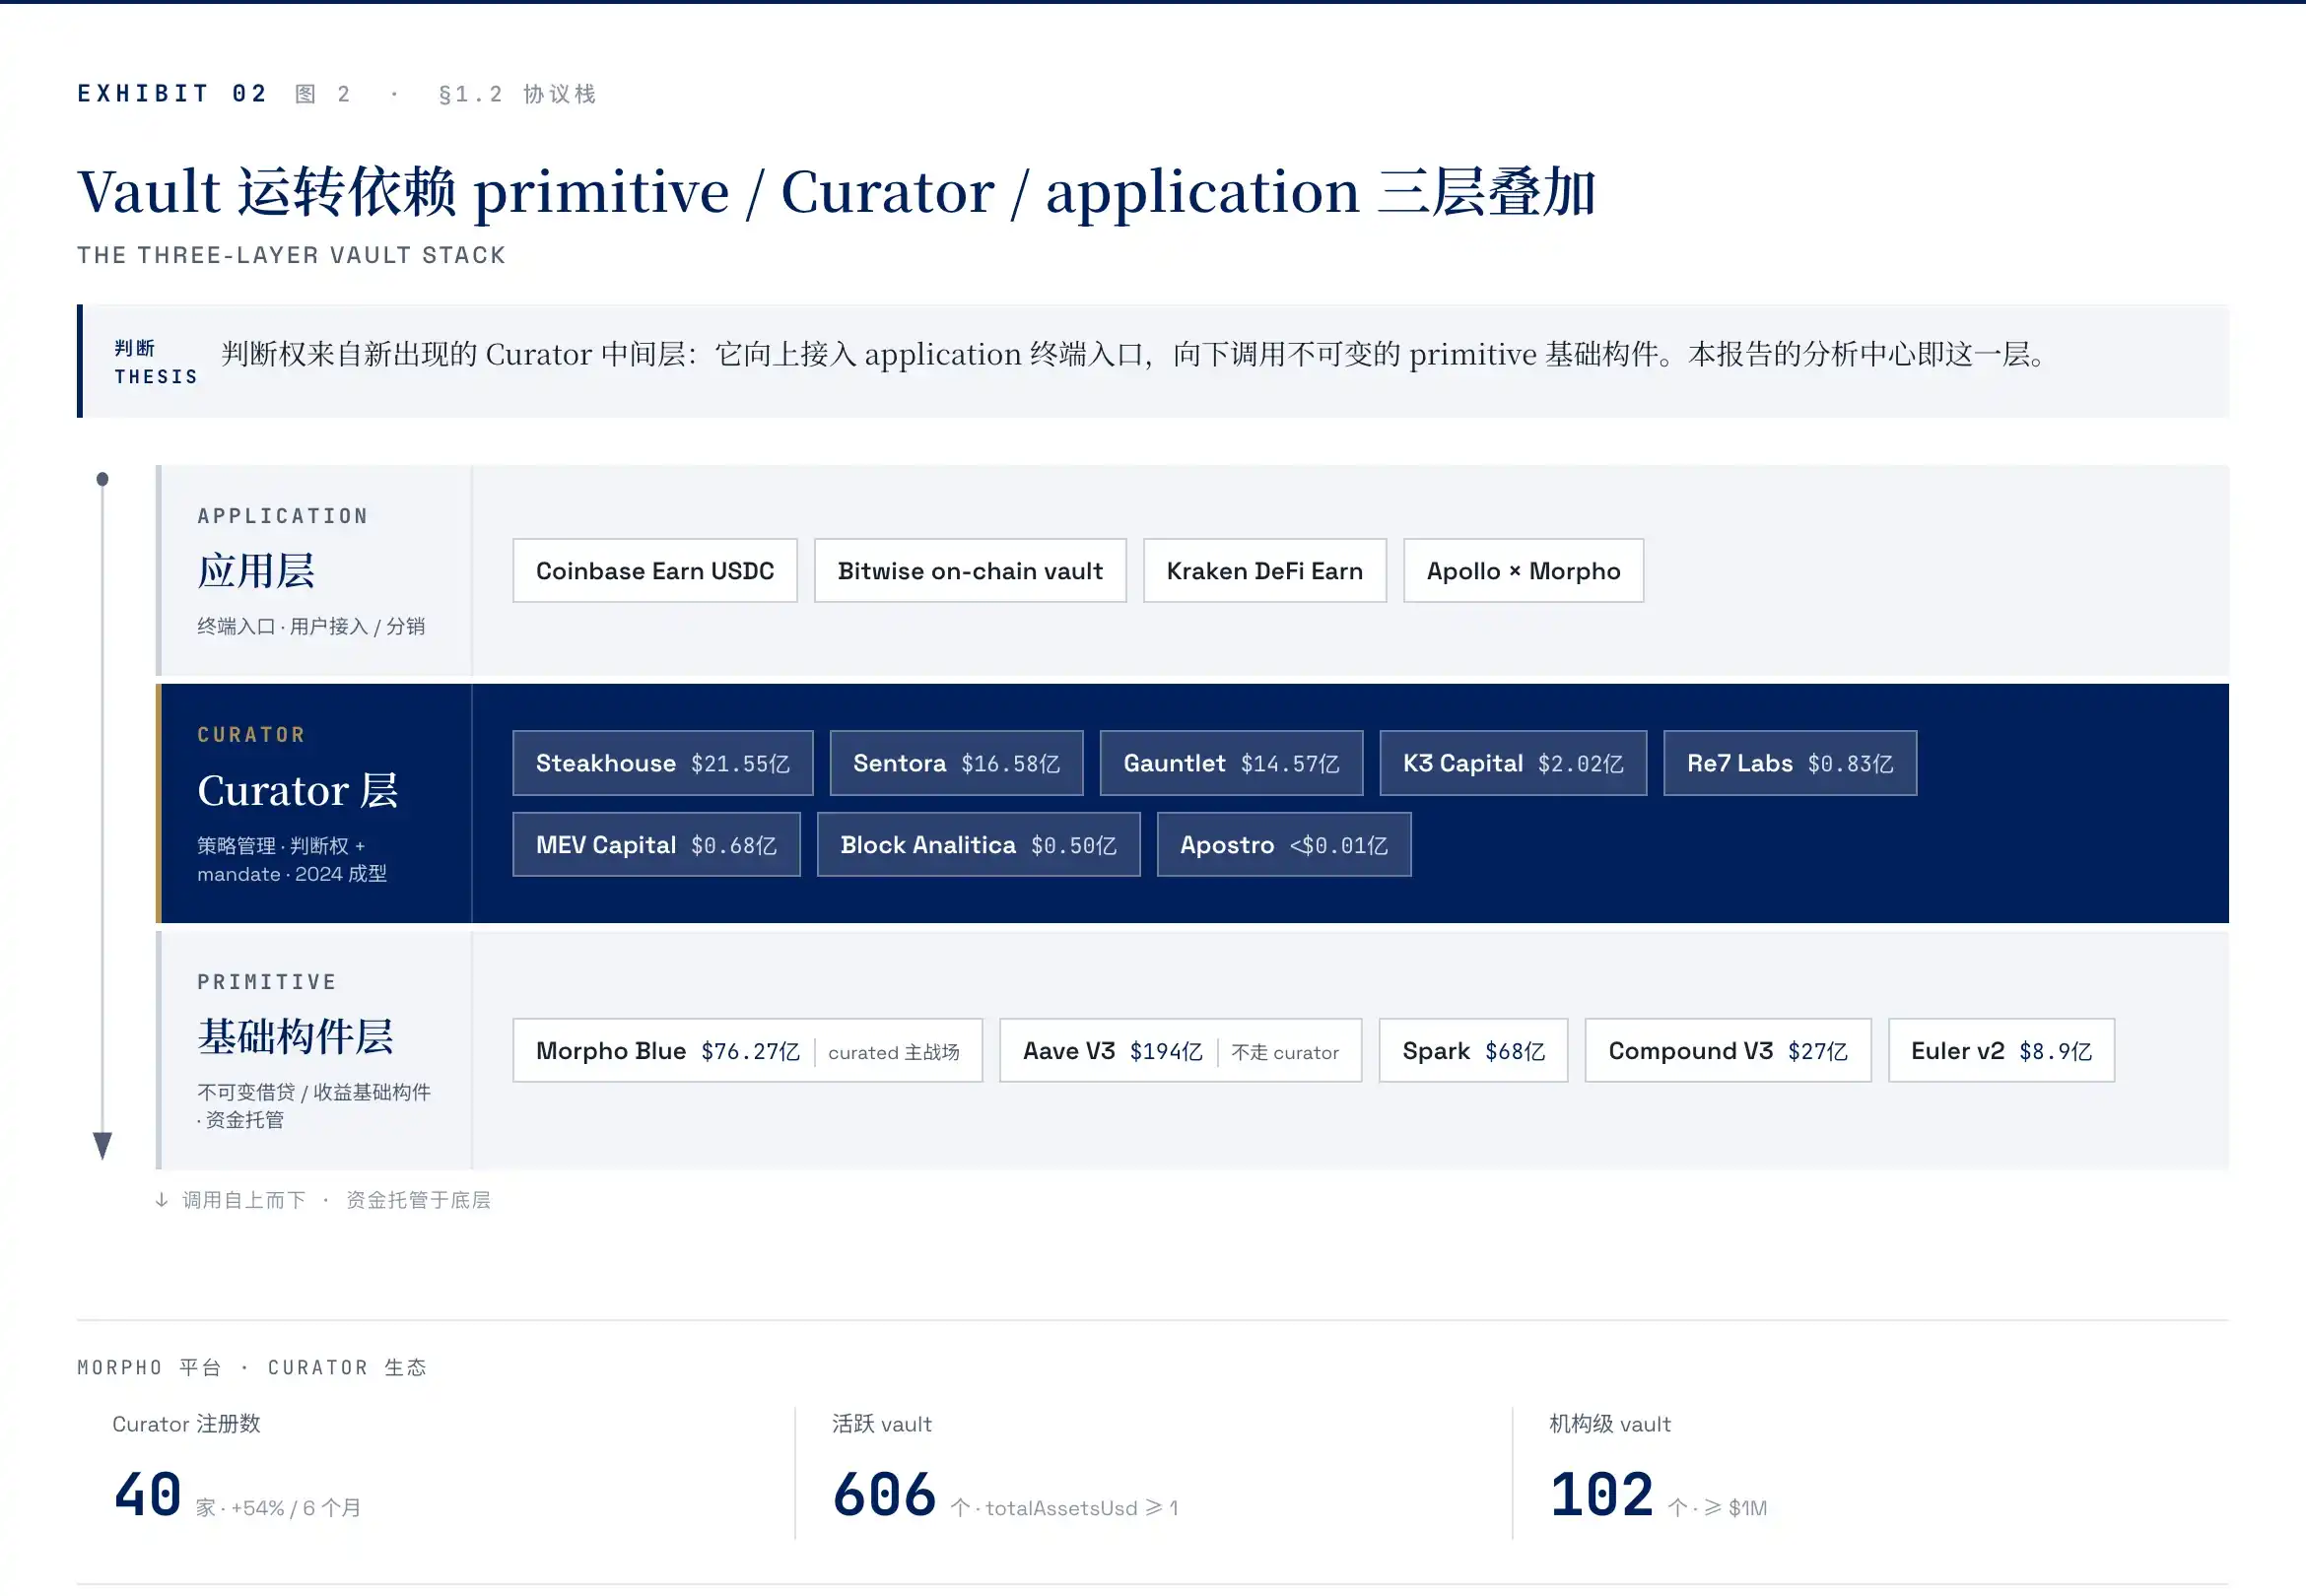
Task: Click the Kraken DeFi Earn chip
Action: pyautogui.click(x=1265, y=571)
